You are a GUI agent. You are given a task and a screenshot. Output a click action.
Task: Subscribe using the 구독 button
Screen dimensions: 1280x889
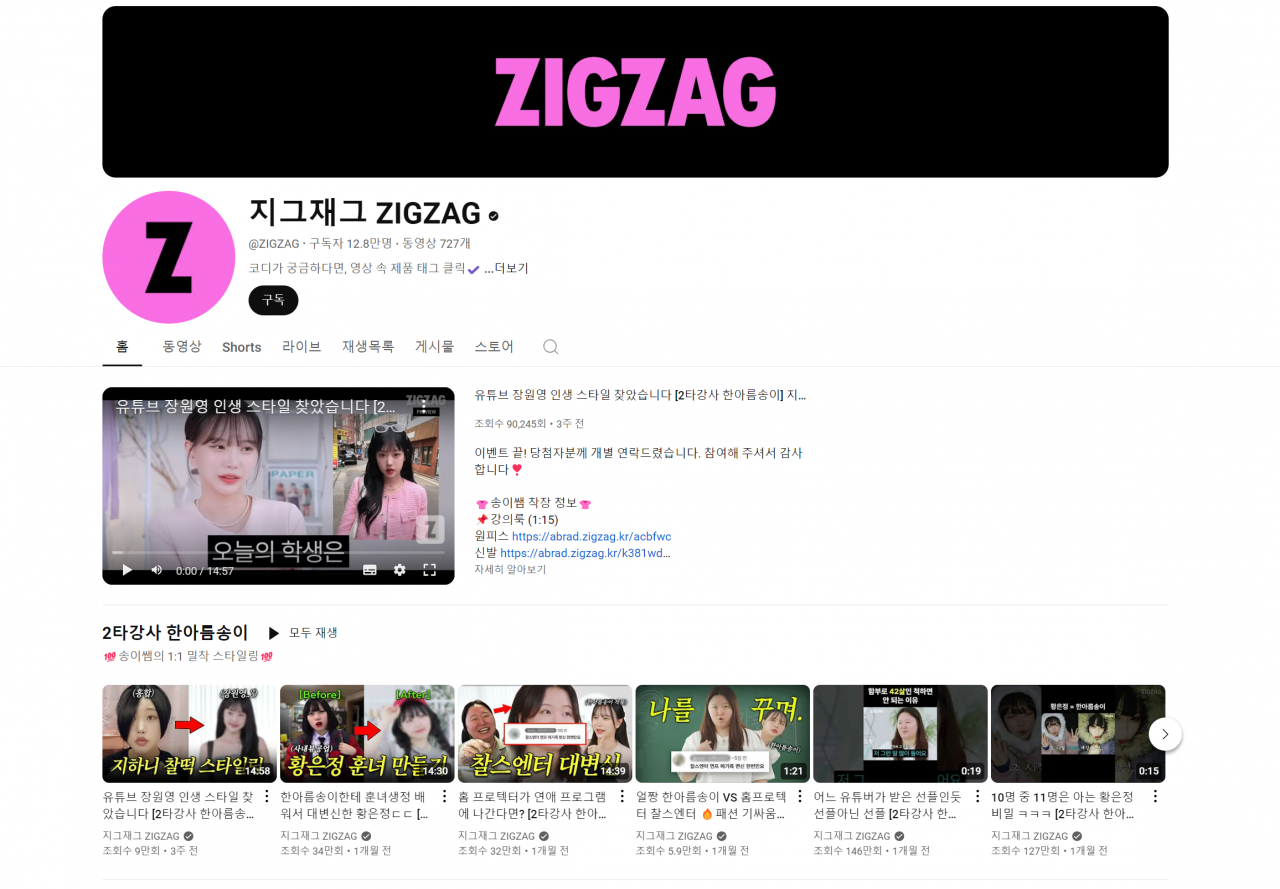click(273, 300)
